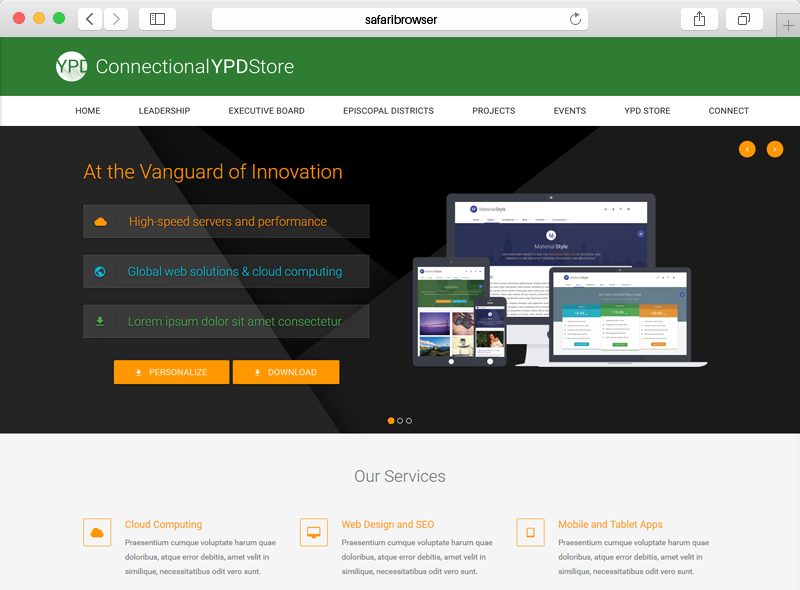This screenshot has width=800, height=590.
Task: Toggle the Safari sidebar button
Action: pos(157,19)
